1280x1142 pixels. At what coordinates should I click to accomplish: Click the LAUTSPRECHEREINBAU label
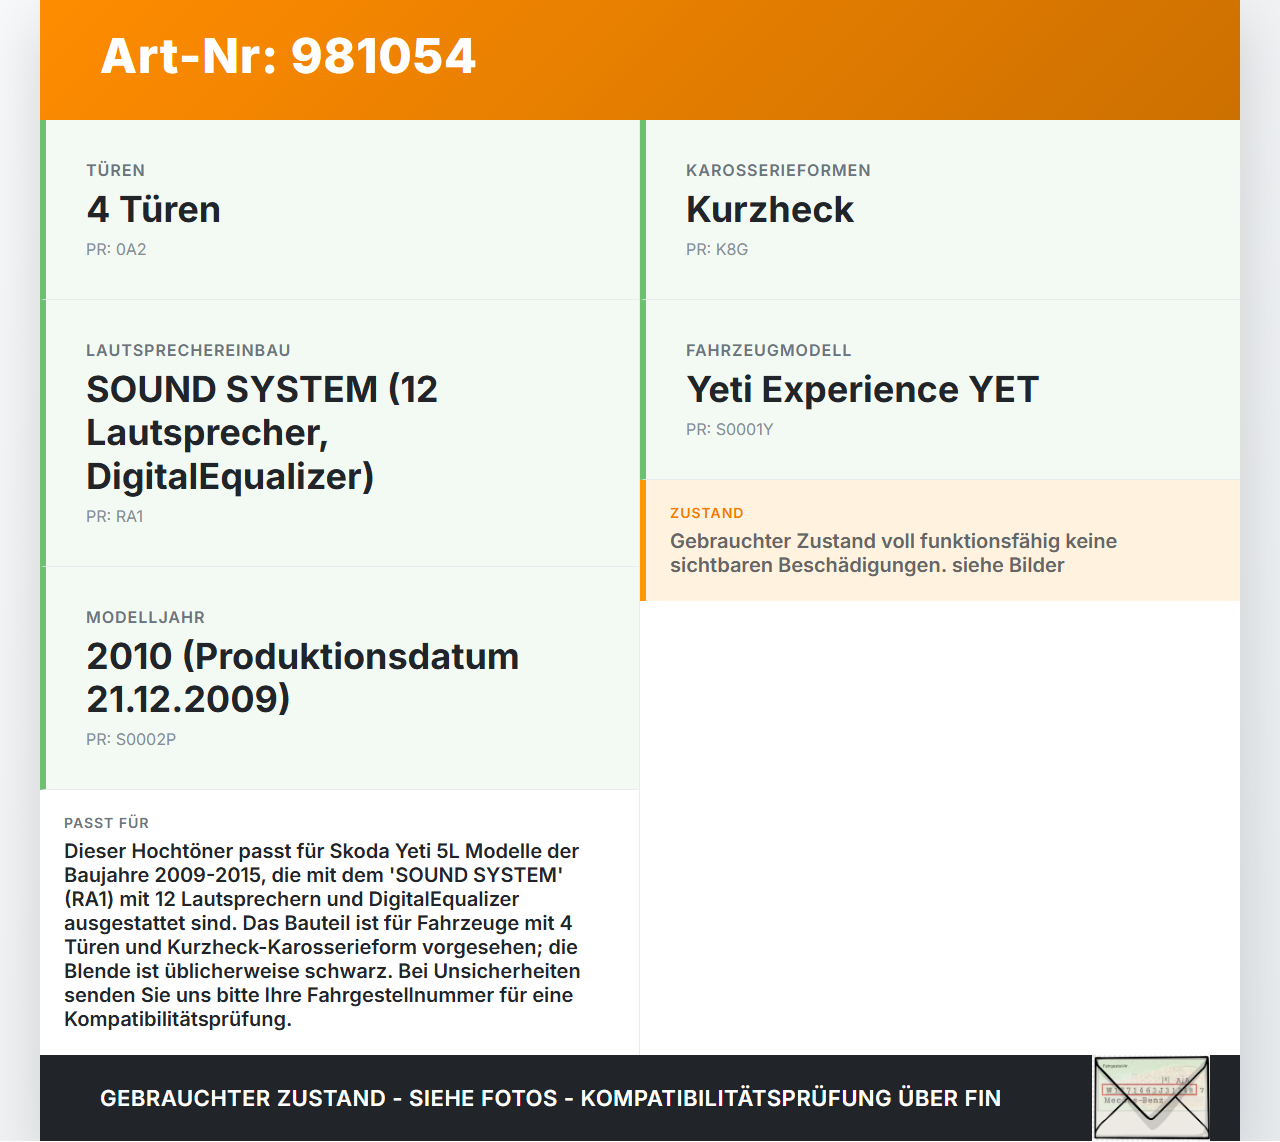[188, 351]
